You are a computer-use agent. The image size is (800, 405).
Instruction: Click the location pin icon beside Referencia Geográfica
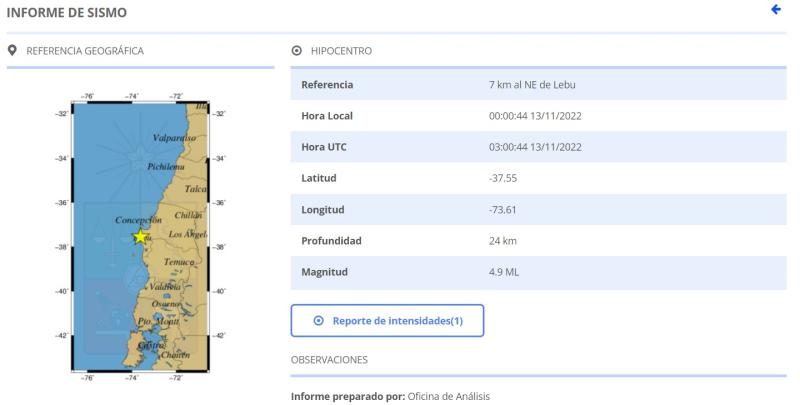click(x=12, y=50)
